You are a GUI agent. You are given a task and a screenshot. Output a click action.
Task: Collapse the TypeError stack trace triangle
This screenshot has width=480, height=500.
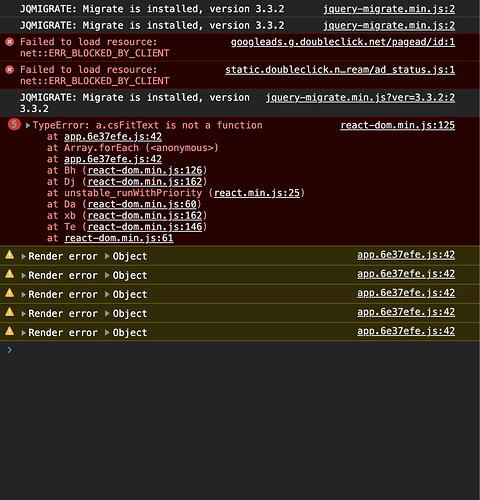tap(28, 126)
